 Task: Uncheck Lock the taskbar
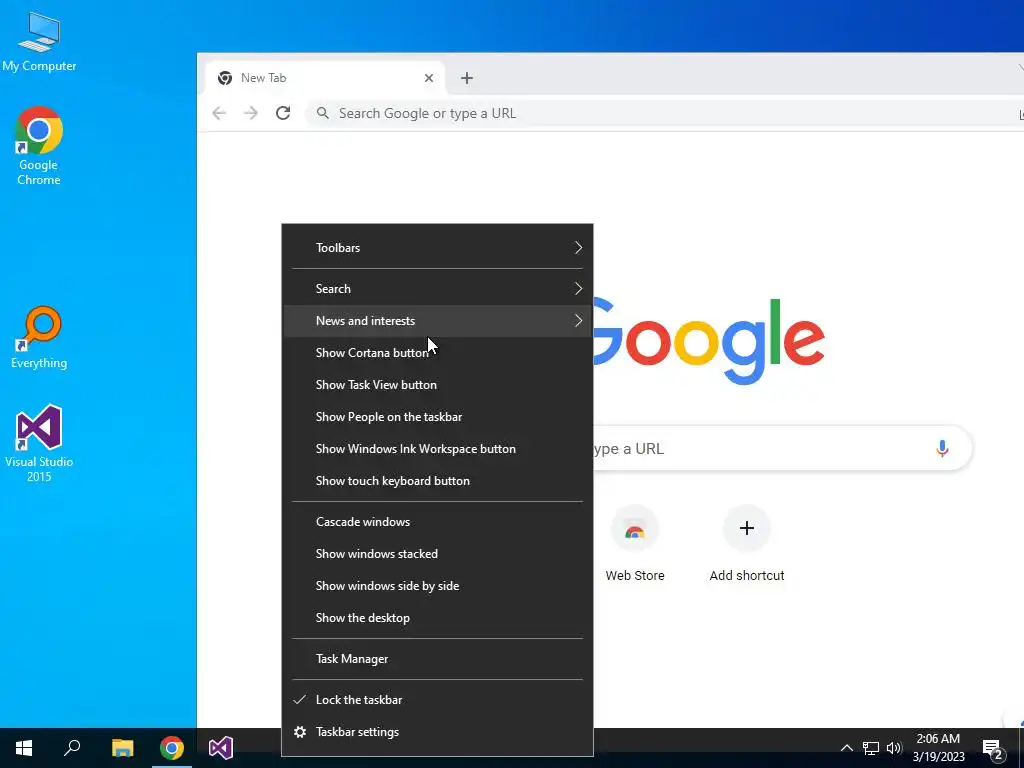[437, 700]
